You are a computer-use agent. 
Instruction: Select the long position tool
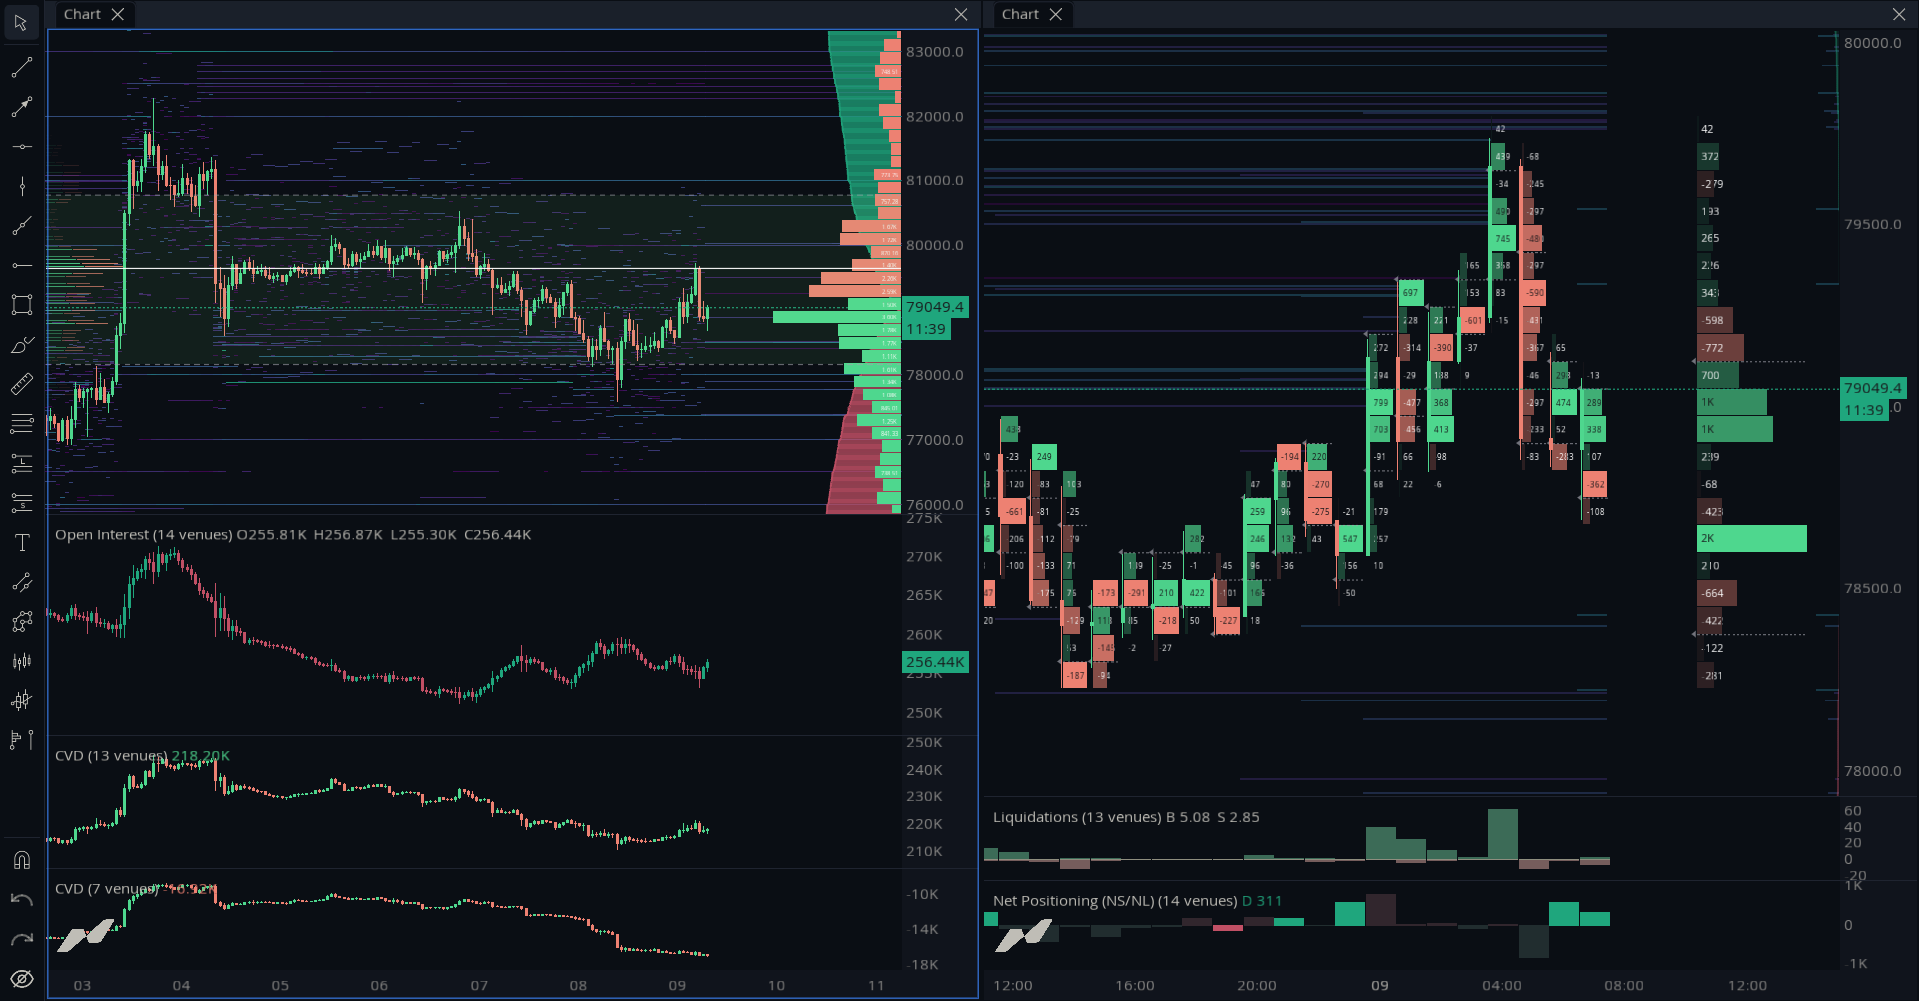pos(21,463)
